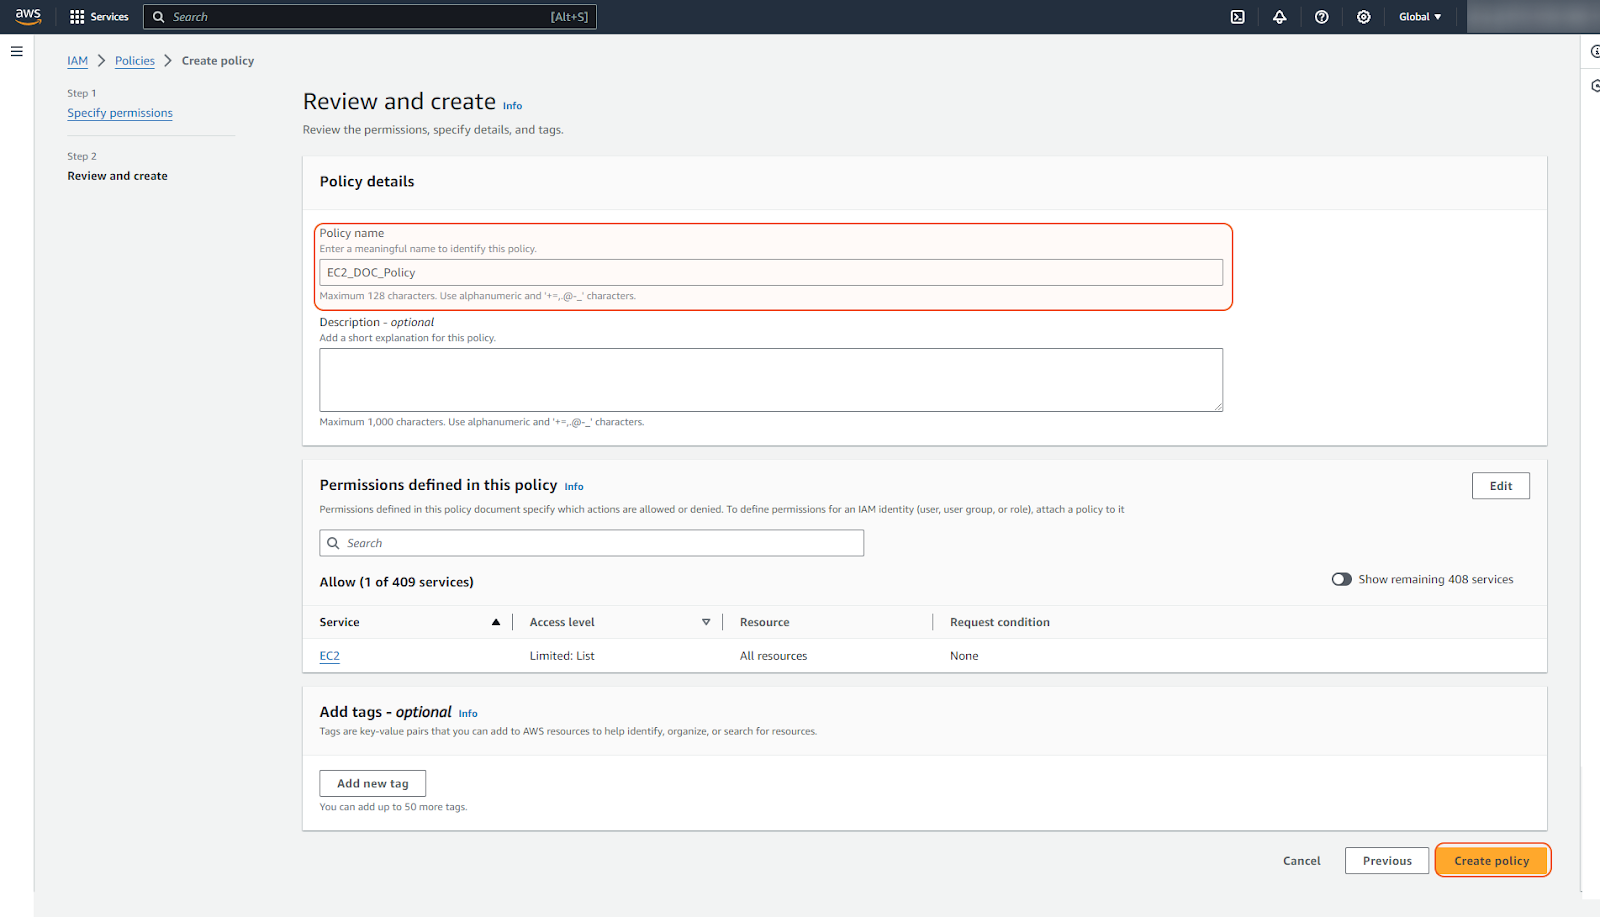Open the help question mark icon

[x=1321, y=17]
